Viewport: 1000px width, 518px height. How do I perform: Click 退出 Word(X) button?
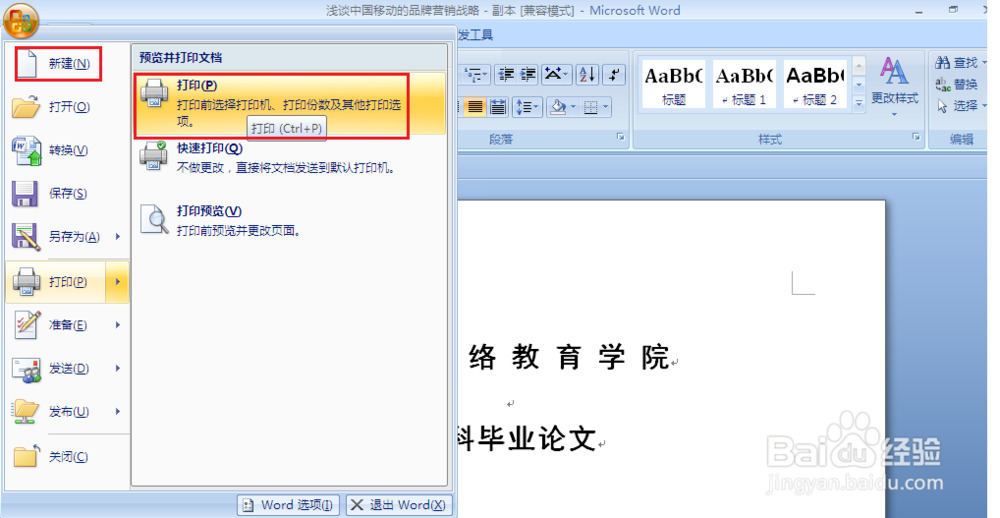point(399,505)
